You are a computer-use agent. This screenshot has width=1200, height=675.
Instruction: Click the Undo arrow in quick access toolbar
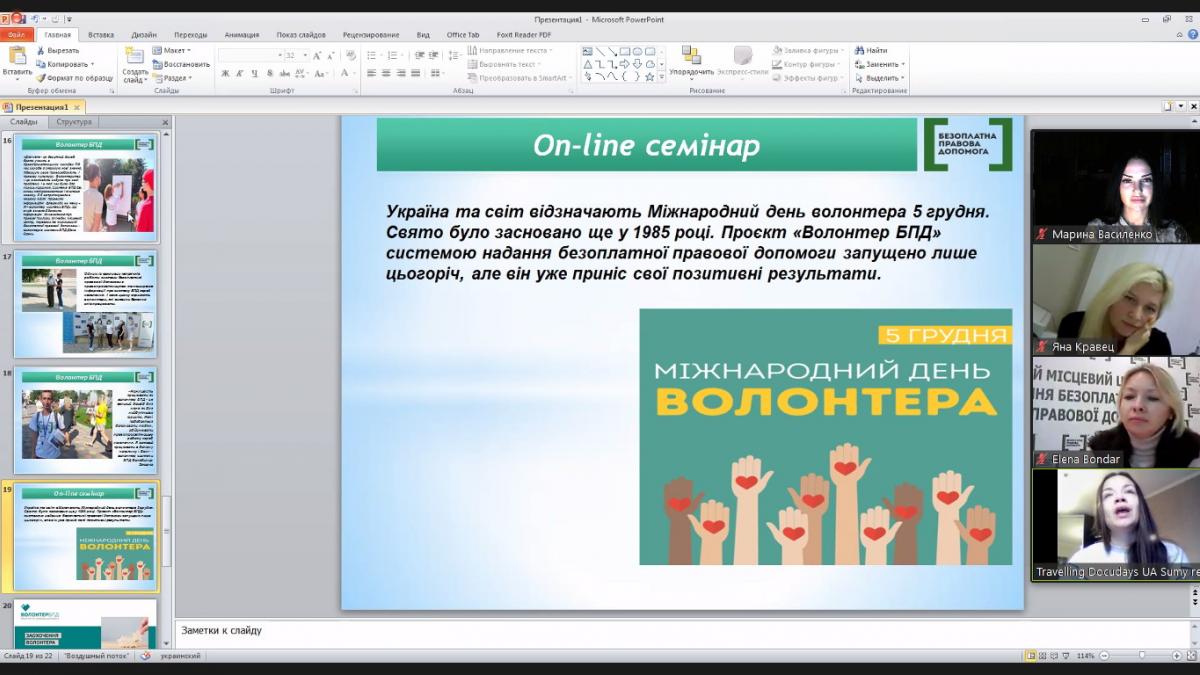click(x=35, y=19)
